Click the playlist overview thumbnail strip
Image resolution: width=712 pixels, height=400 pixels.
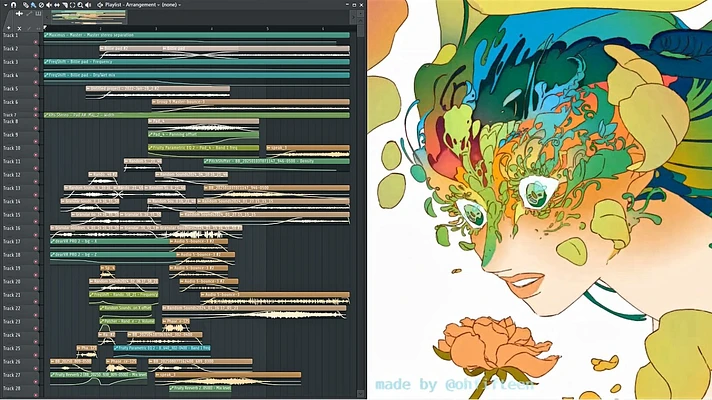(89, 17)
